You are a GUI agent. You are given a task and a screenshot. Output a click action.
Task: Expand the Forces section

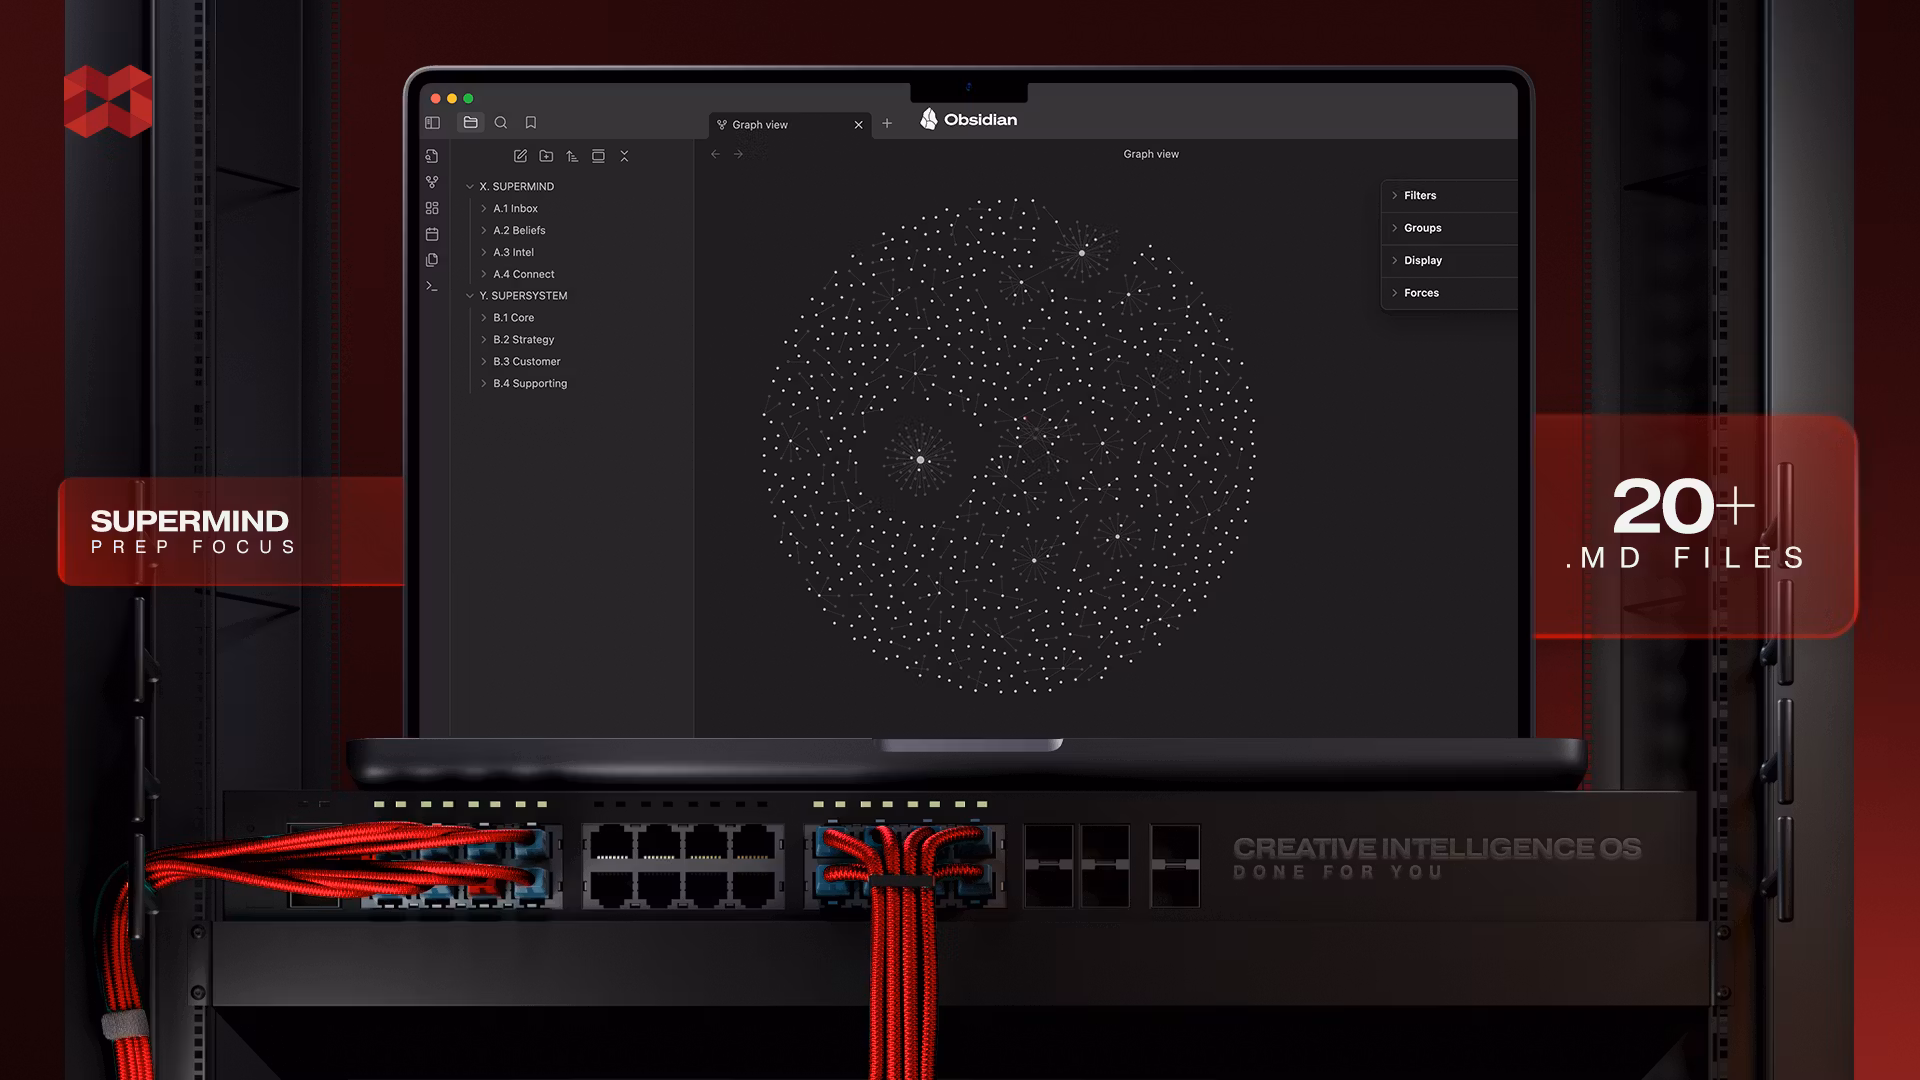1420,293
